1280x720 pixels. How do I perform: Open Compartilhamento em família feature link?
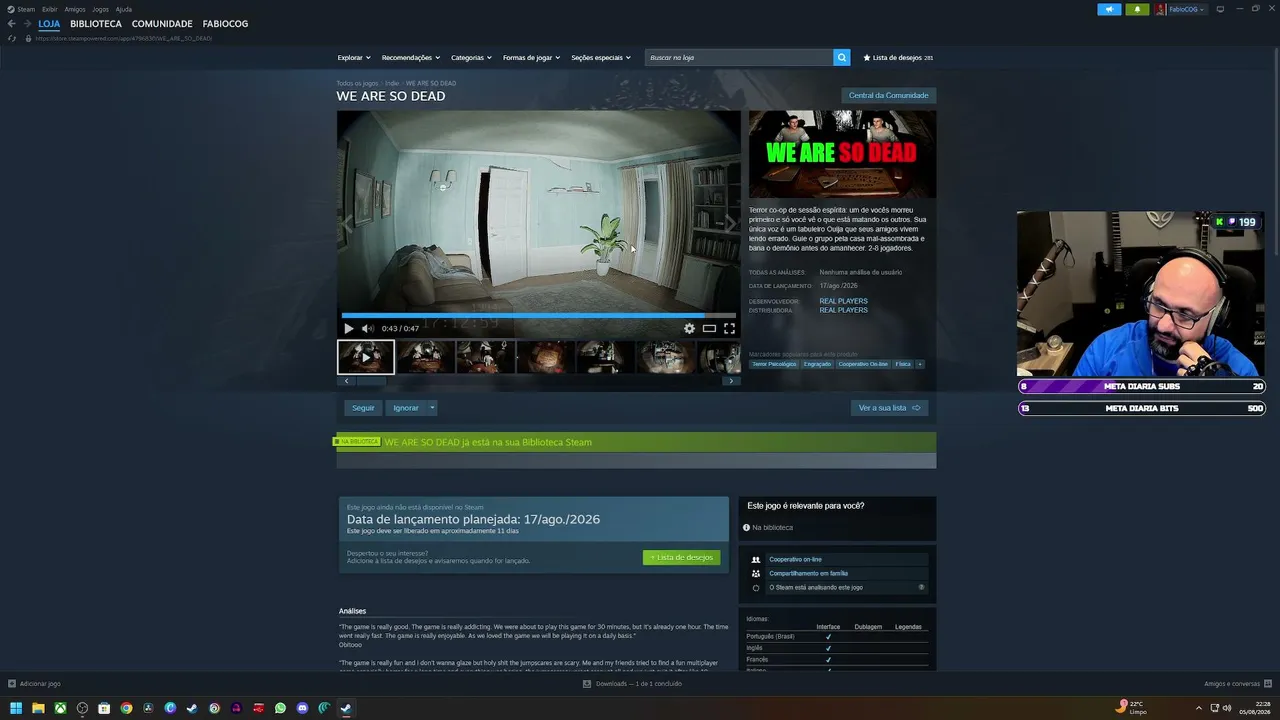[x=808, y=573]
